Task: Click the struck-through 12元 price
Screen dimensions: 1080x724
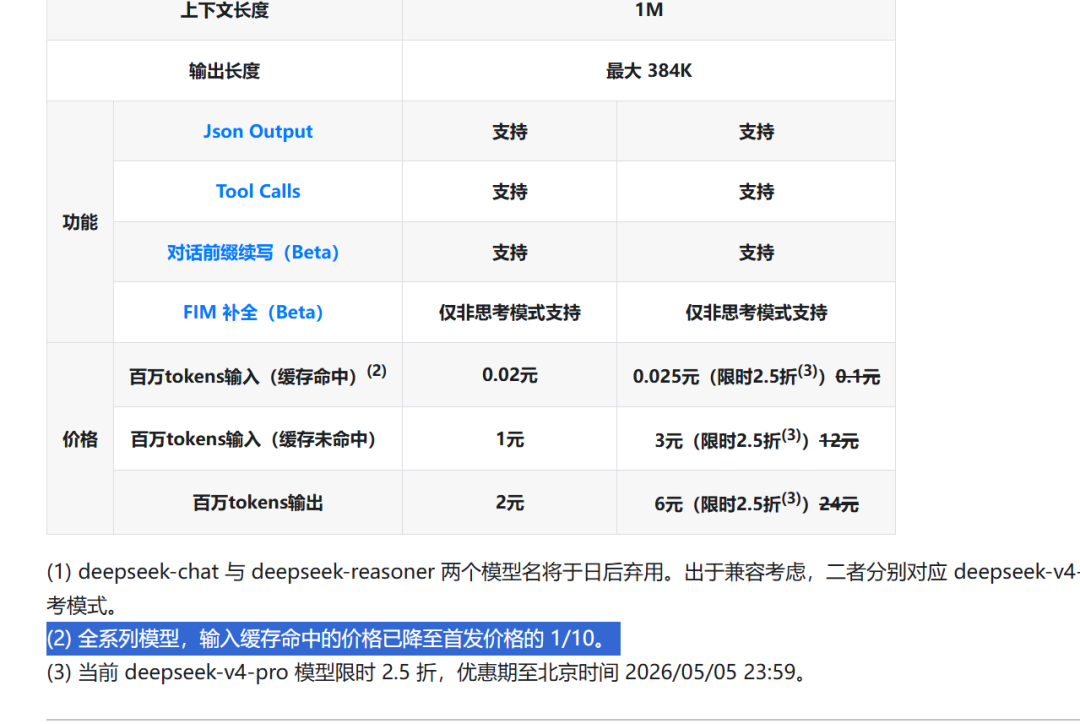Action: (x=838, y=440)
